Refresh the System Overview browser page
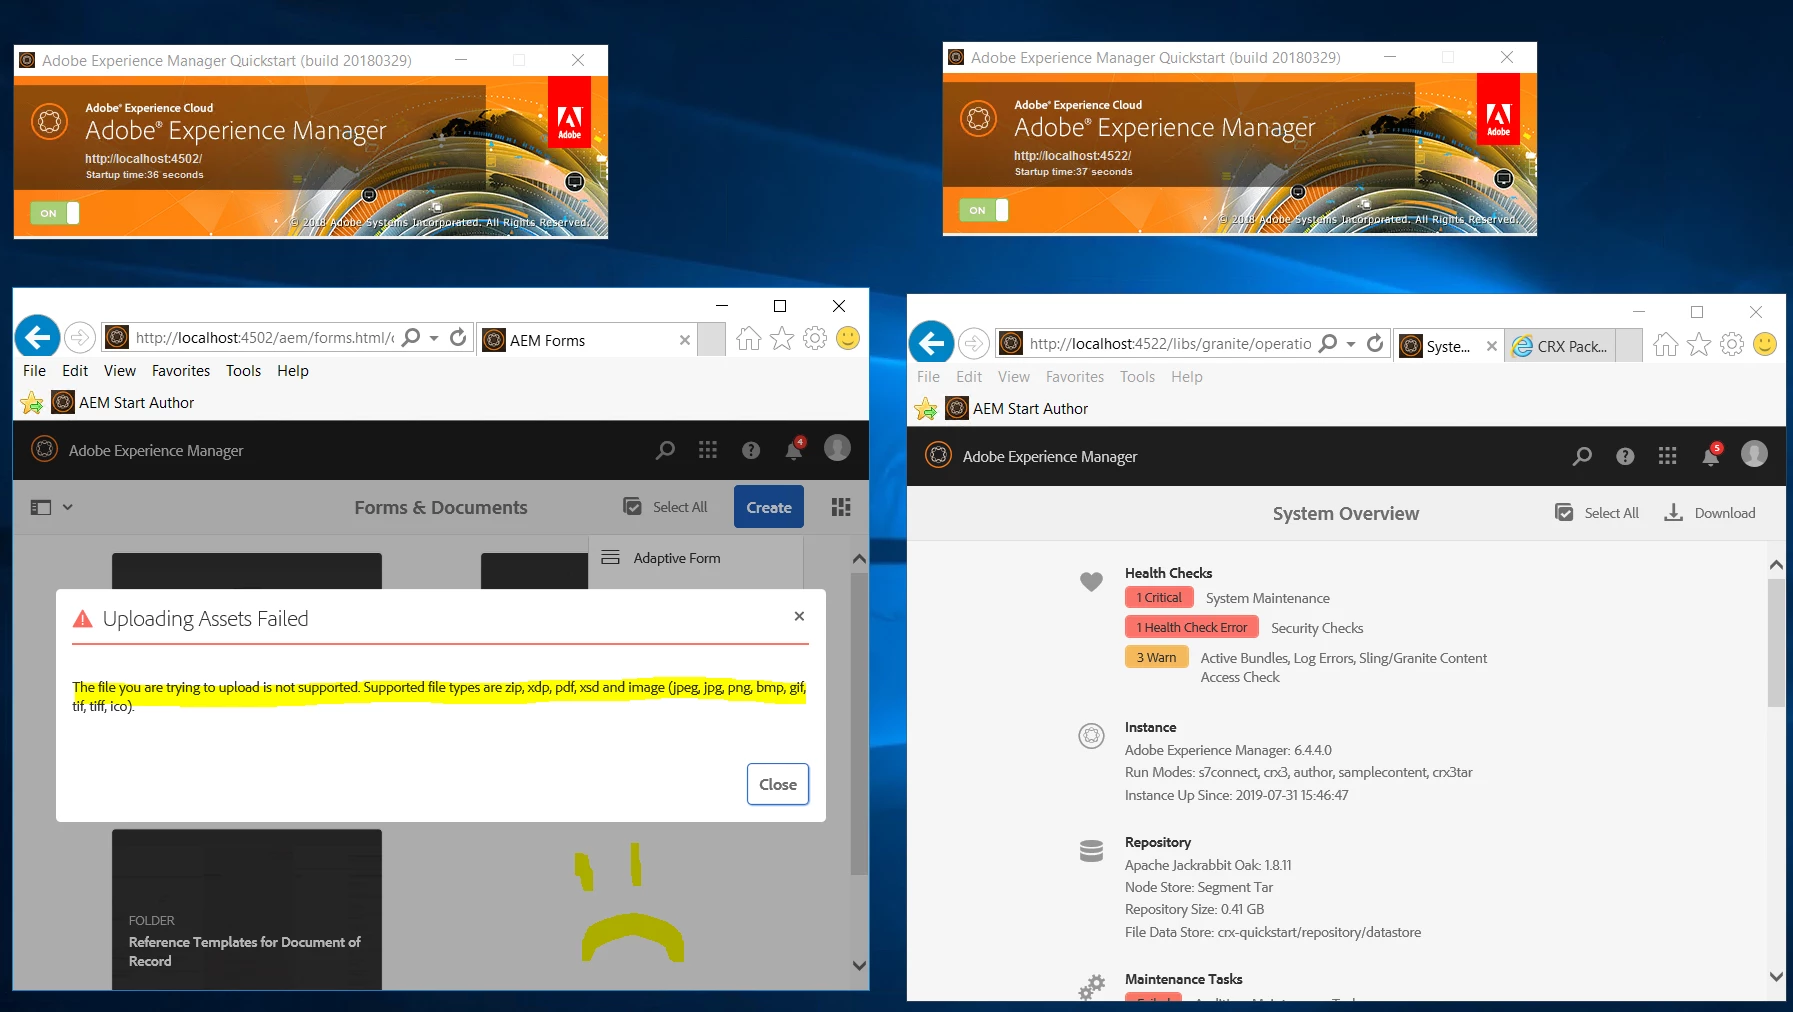1793x1012 pixels. coord(1375,344)
